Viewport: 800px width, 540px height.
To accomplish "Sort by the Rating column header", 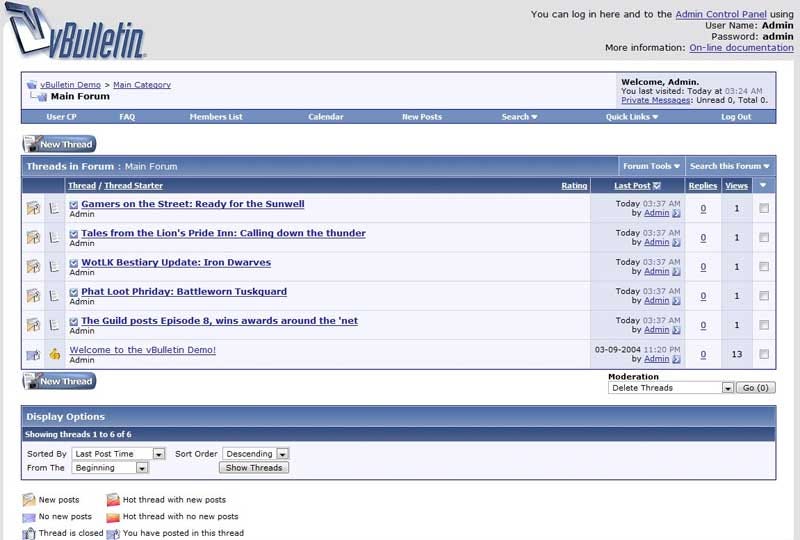I will coord(574,186).
